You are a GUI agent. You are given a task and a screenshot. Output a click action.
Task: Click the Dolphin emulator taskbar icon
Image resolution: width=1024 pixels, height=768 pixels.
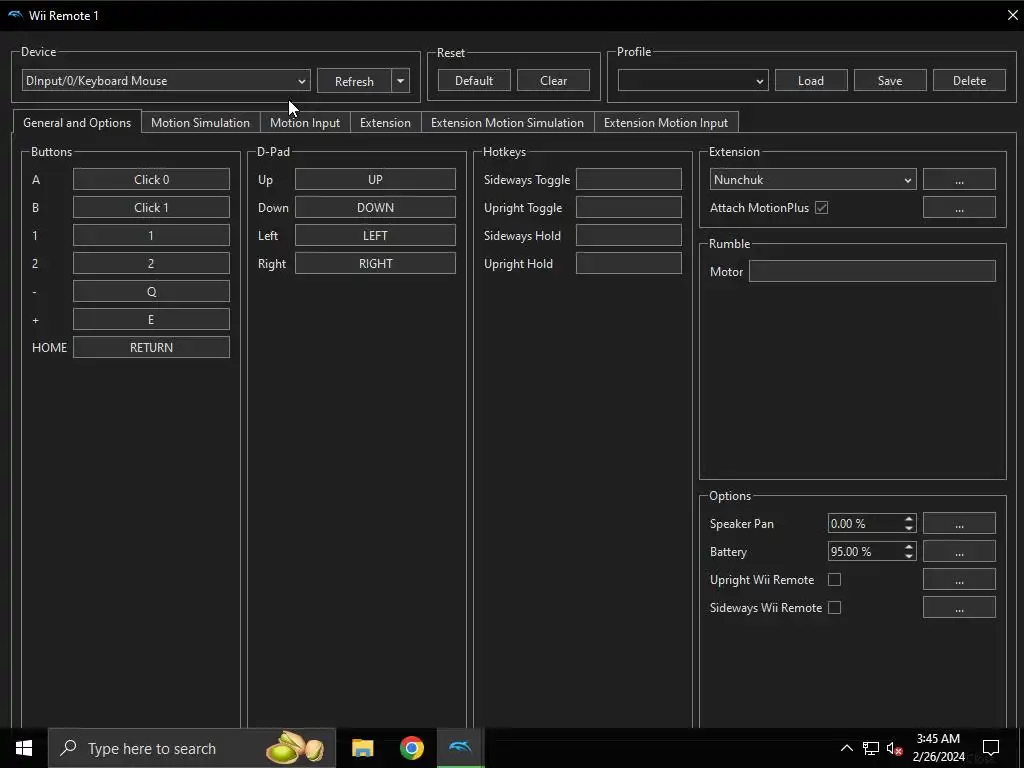460,748
